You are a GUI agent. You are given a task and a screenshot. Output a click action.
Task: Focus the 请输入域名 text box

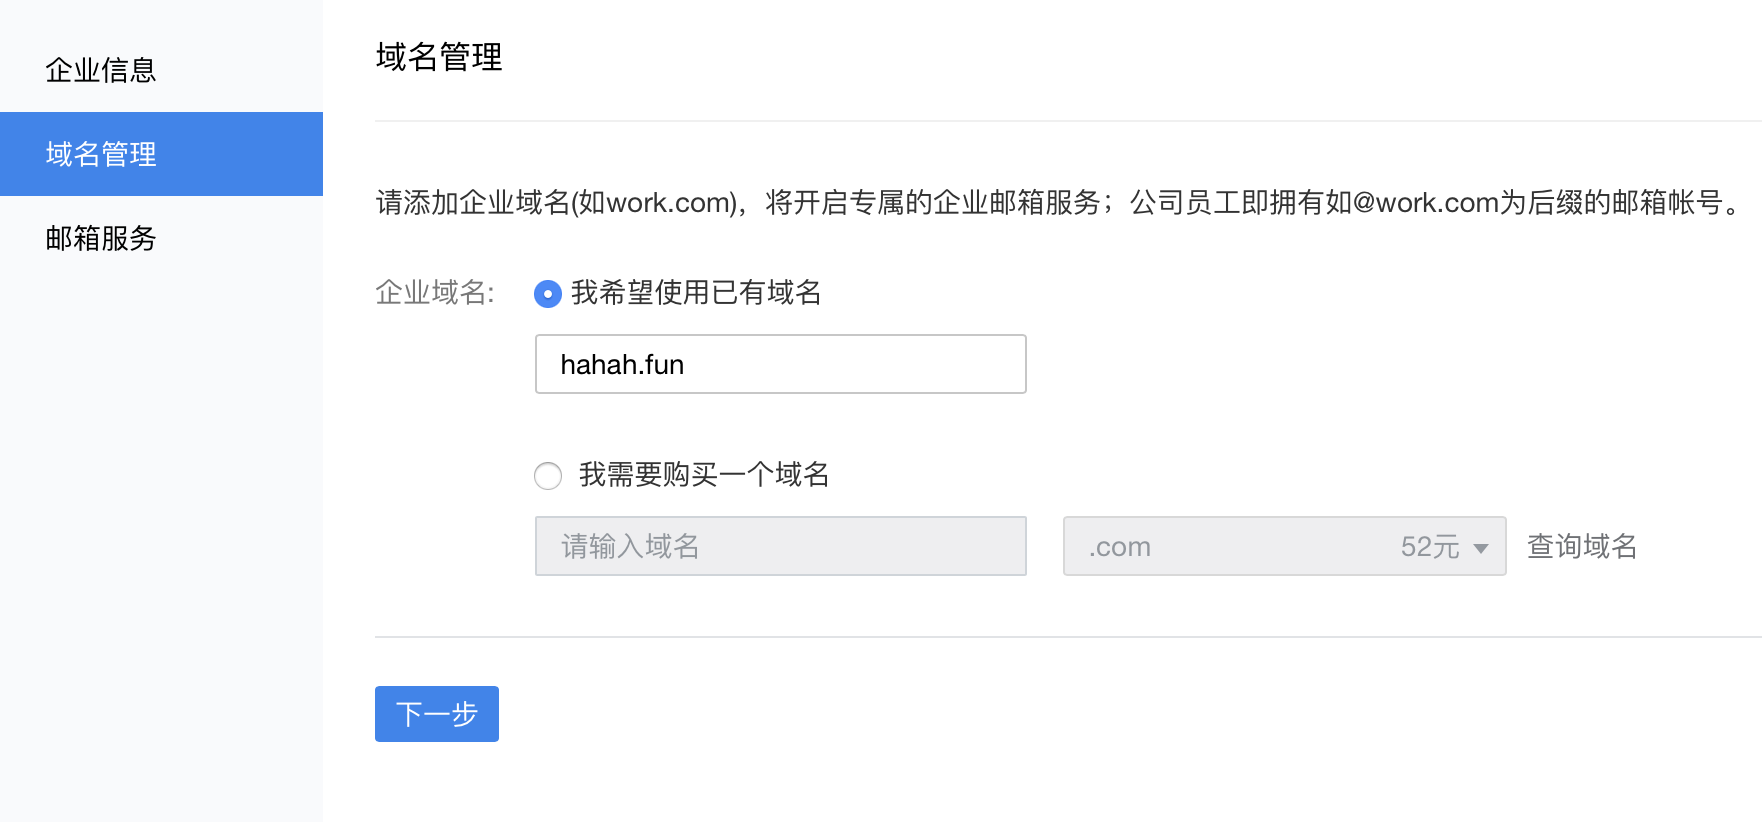(x=780, y=546)
